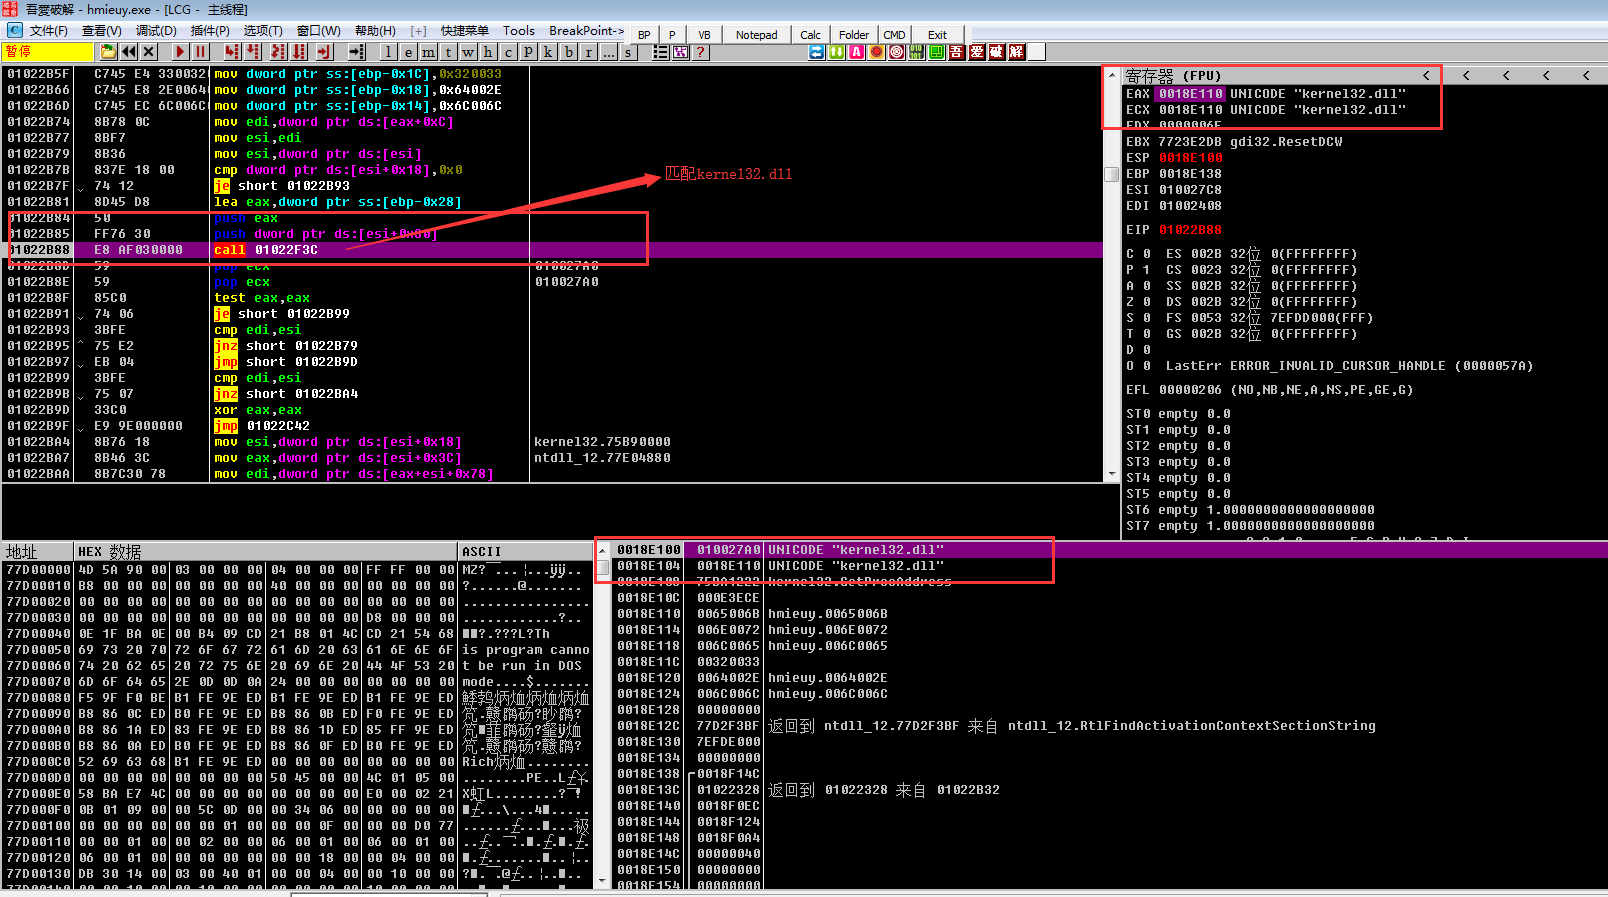The height and width of the screenshot is (897, 1608).
Task: Select the EIP register value 01022B88
Action: (x=1190, y=230)
